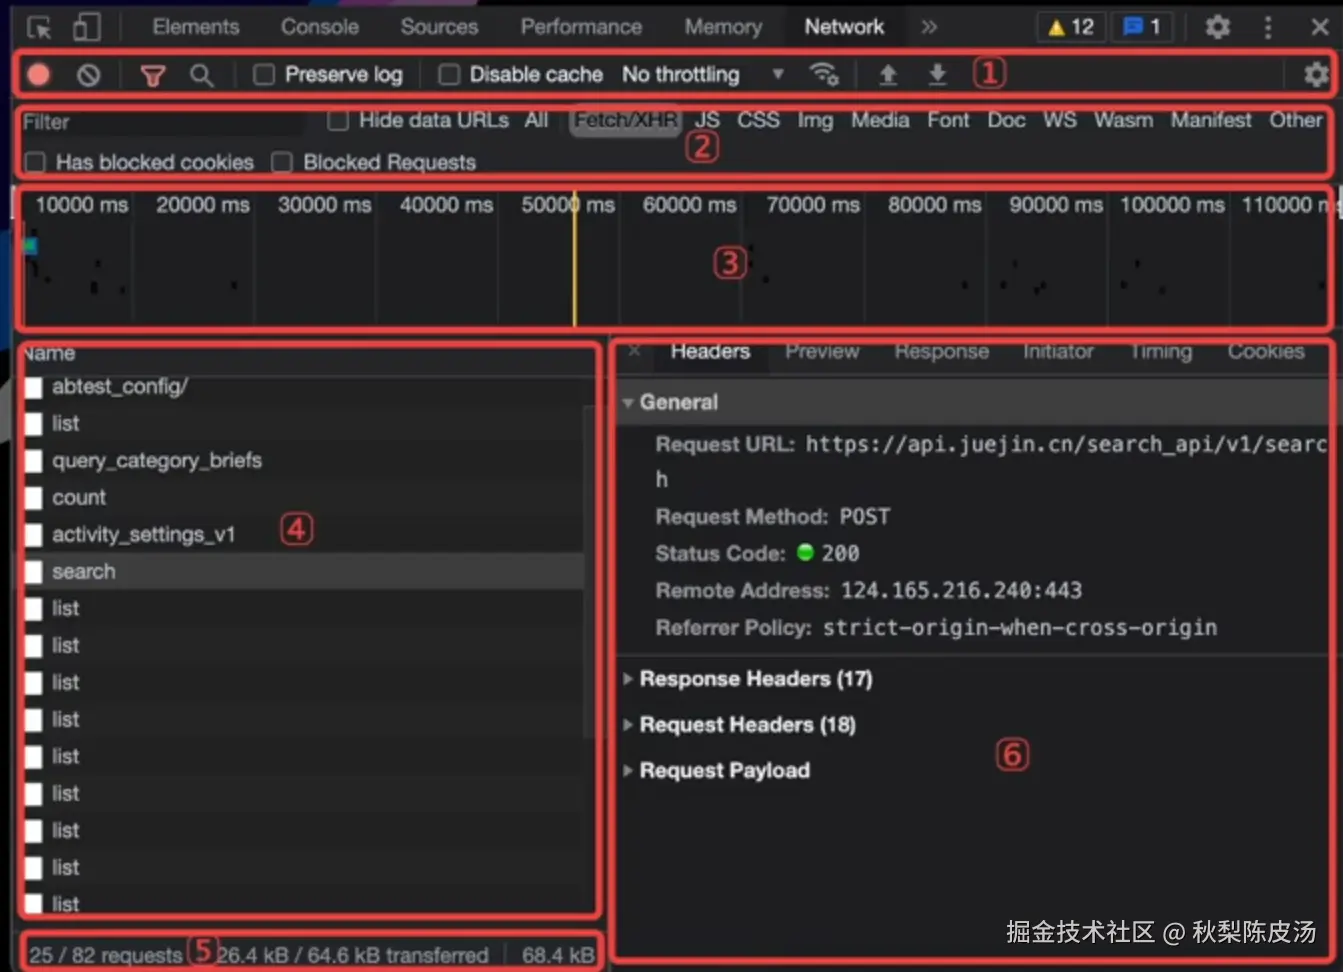Enable the Preserve log checkbox
1343x972 pixels.
pyautogui.click(x=264, y=75)
